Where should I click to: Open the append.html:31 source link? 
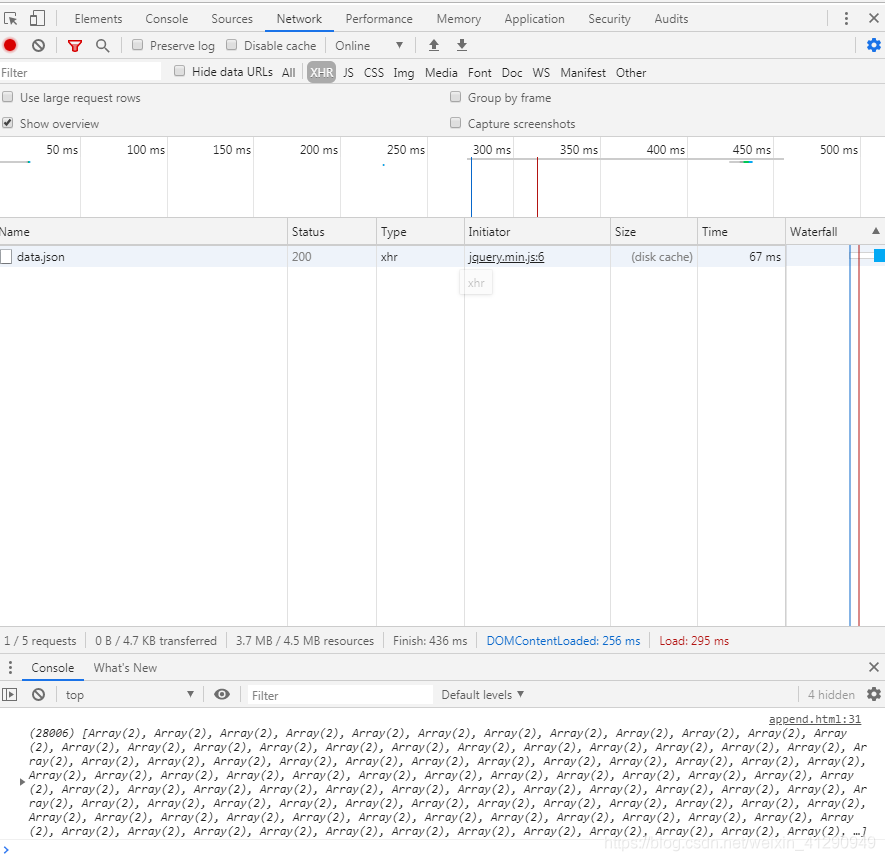(815, 718)
